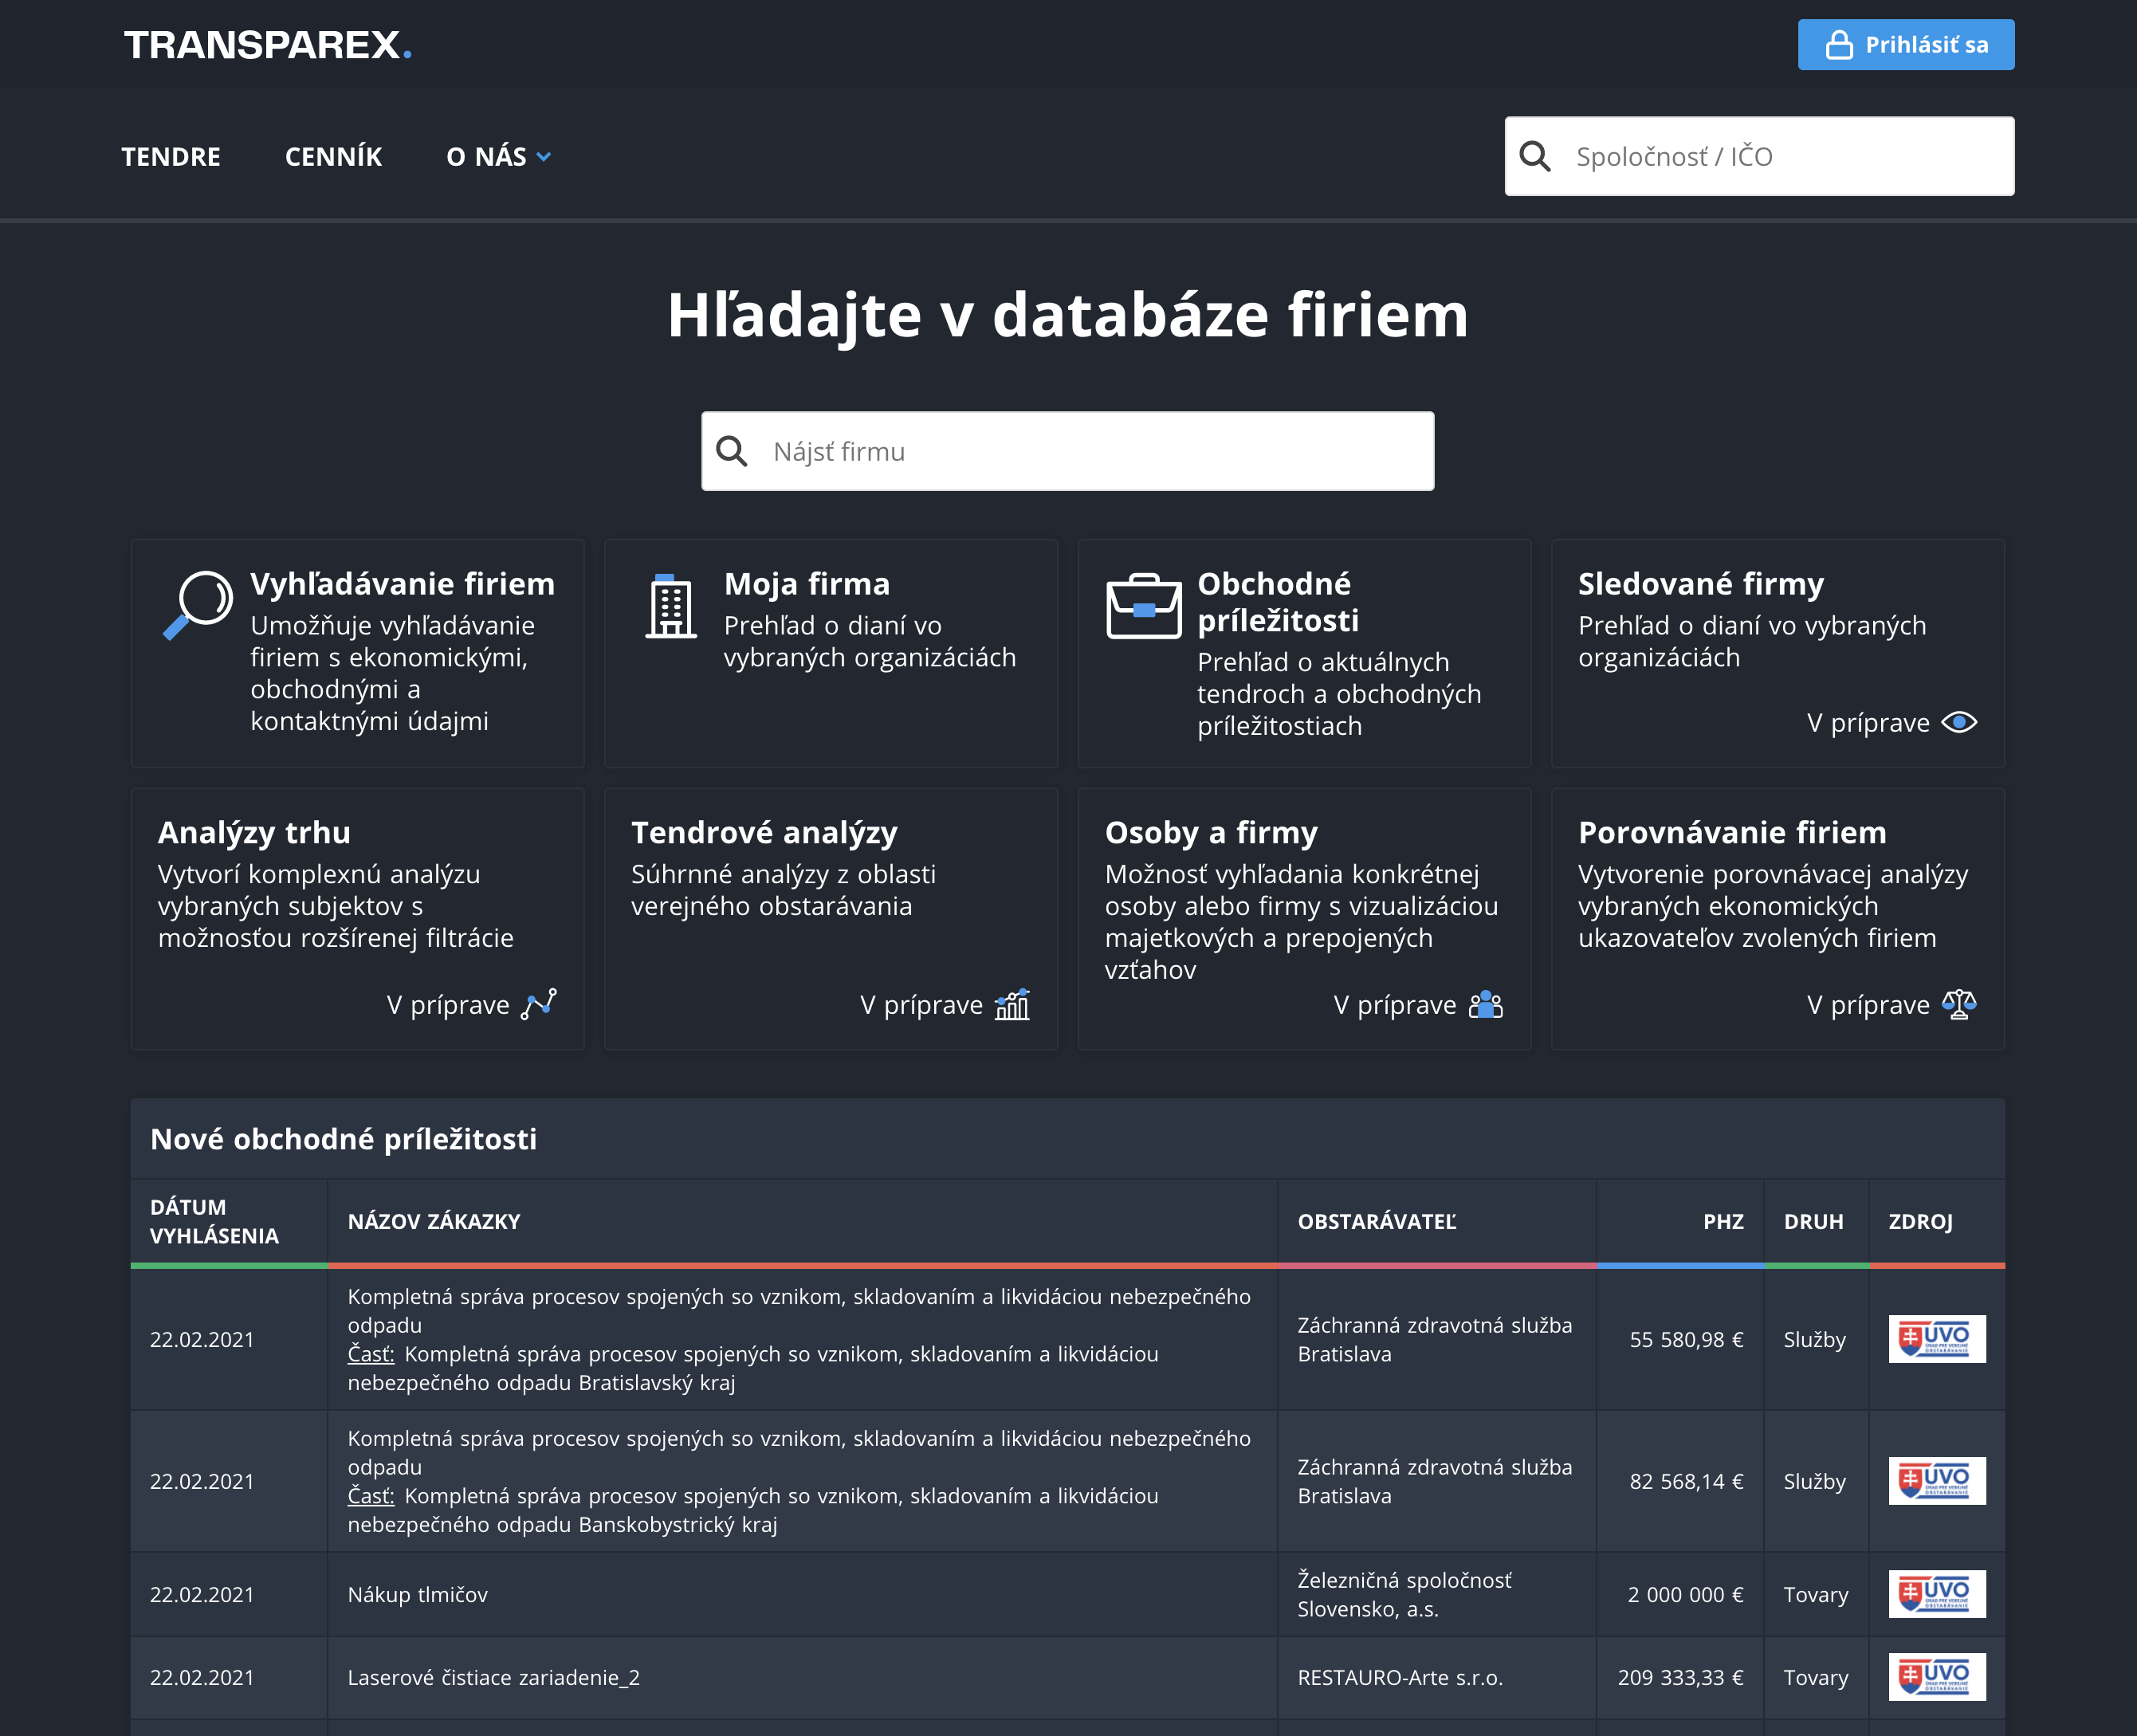2137x1736 pixels.
Task: Click the Prihlásiť sa button
Action: [1905, 45]
